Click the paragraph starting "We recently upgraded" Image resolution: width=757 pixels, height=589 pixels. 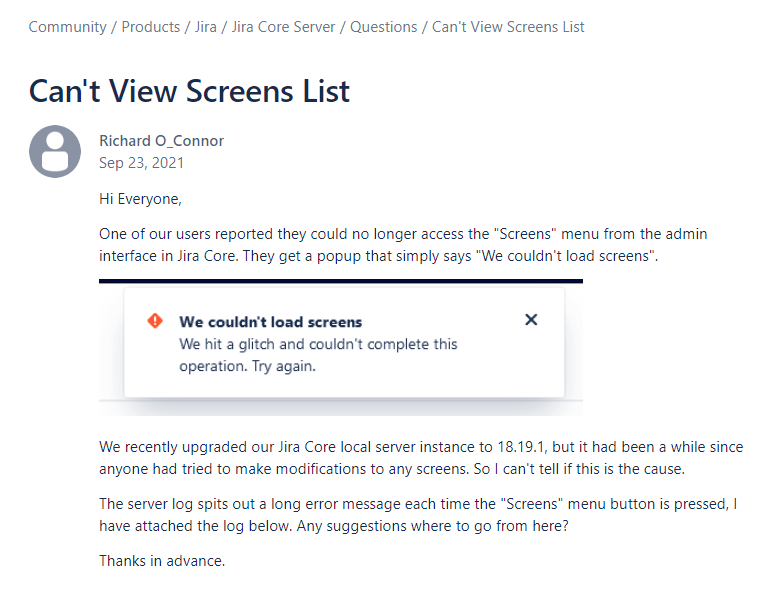(x=420, y=457)
